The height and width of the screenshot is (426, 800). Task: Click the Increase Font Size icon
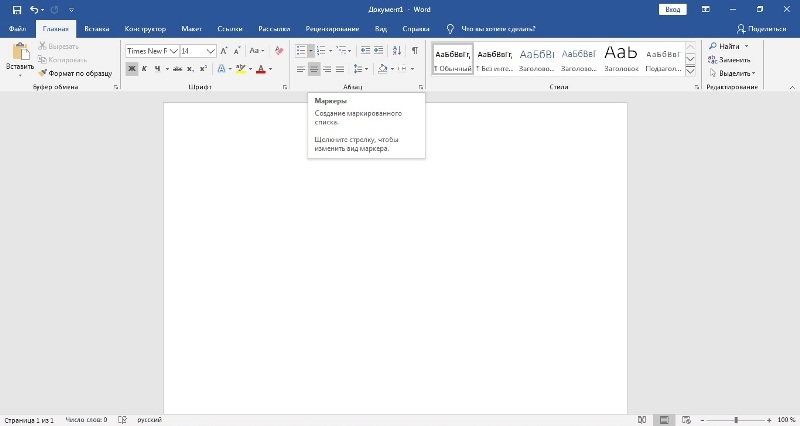tap(223, 50)
